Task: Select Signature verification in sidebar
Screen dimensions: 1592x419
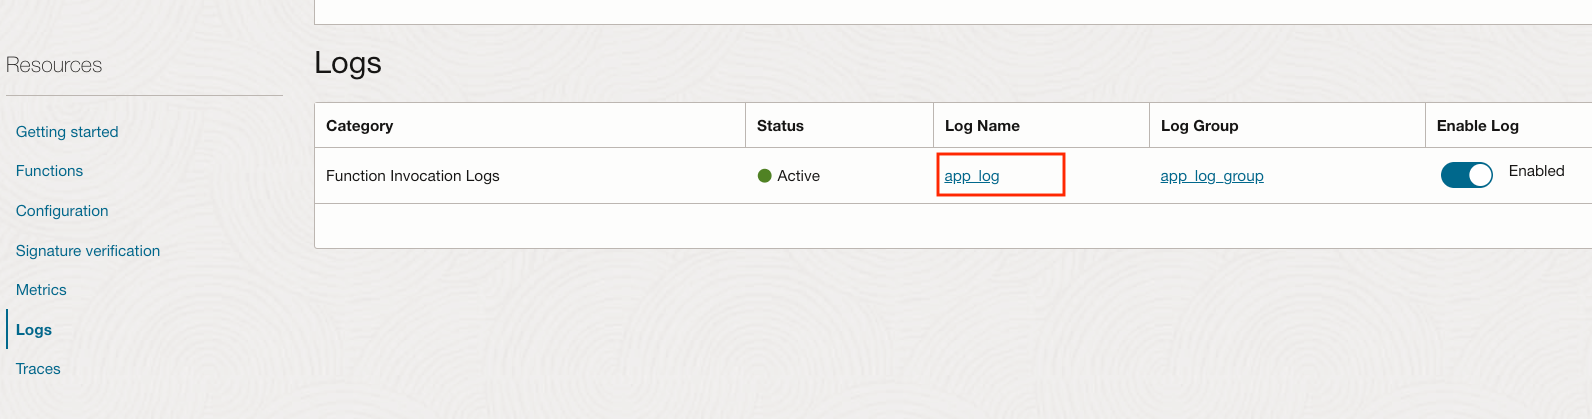Action: point(88,251)
